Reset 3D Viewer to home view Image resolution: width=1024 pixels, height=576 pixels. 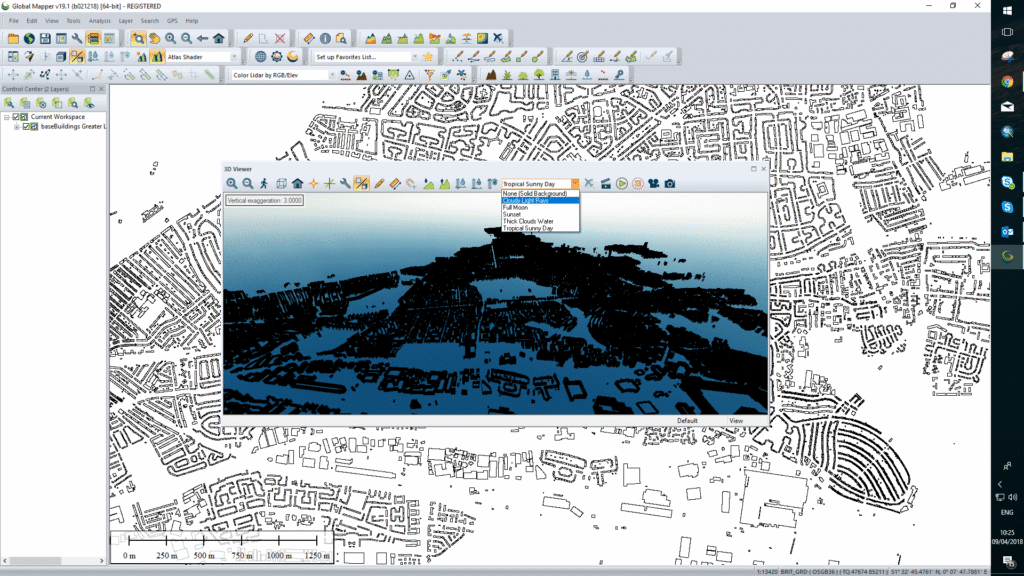298,184
